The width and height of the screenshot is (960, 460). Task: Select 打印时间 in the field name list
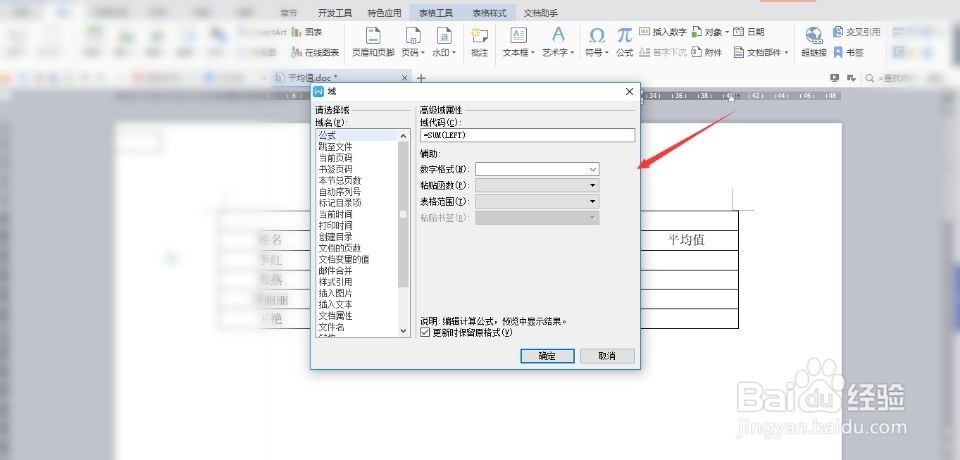point(336,225)
